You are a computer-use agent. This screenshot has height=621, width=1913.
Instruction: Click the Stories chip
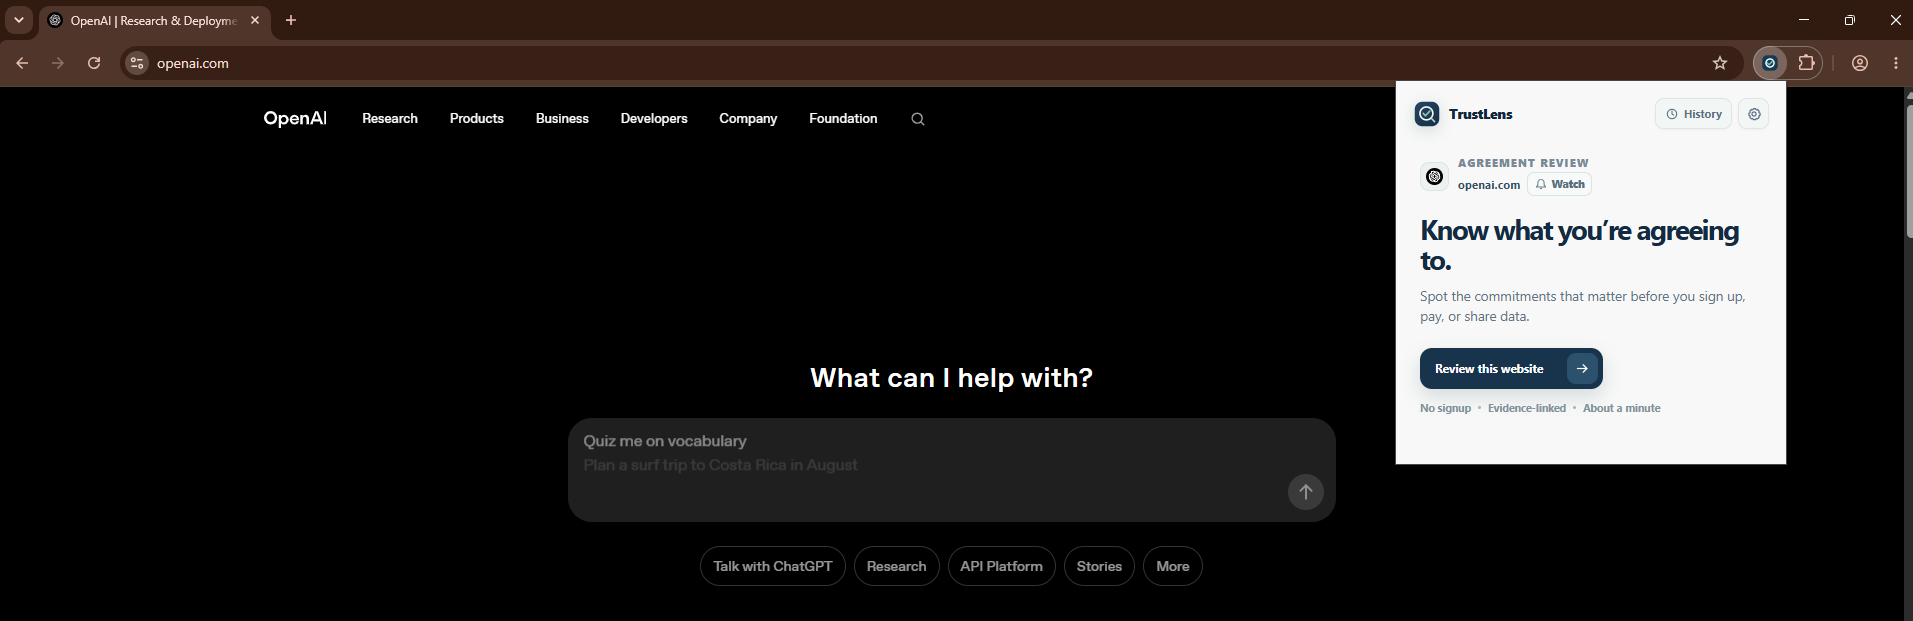1099,566
